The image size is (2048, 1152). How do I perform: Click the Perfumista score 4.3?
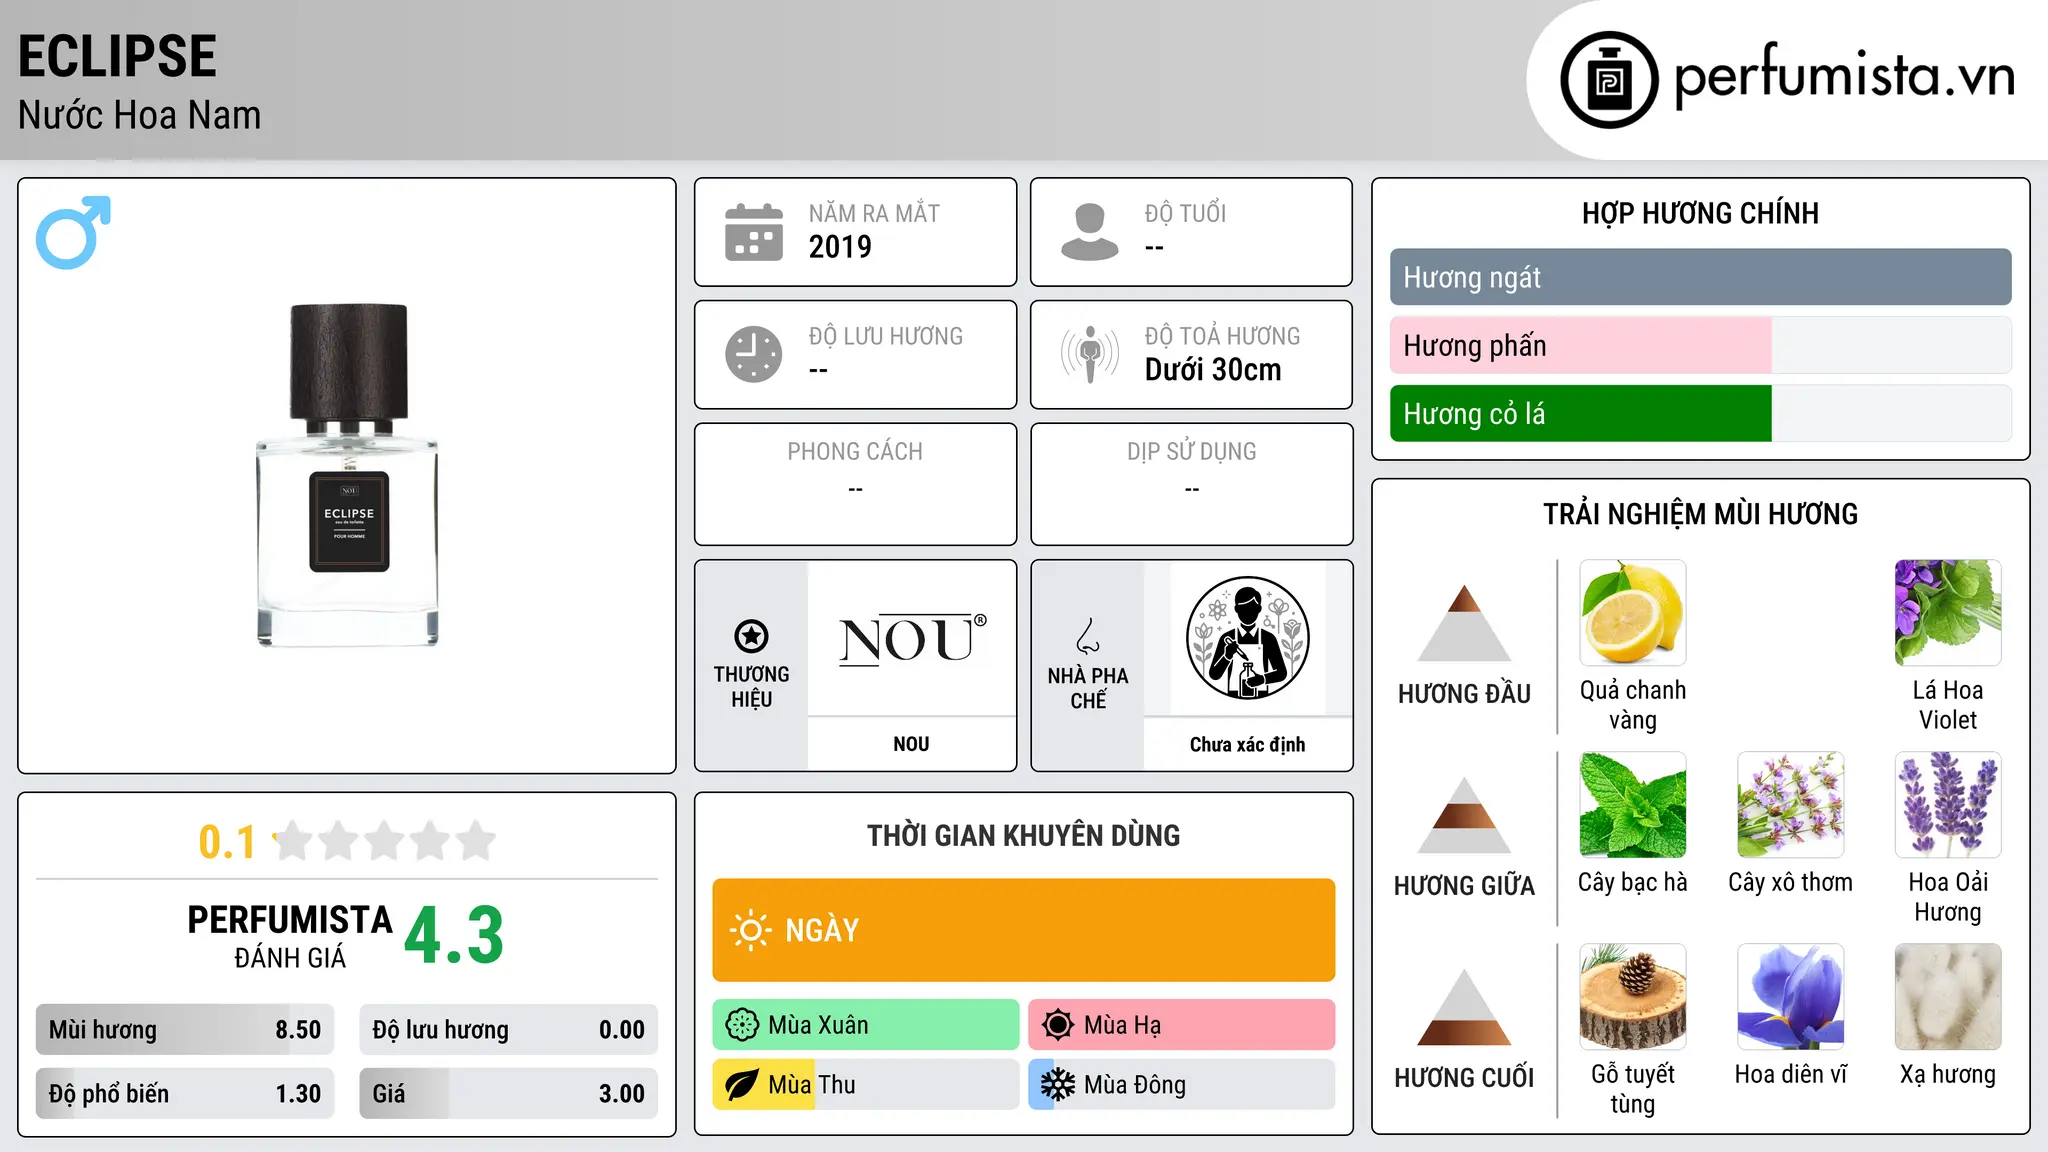pos(454,935)
